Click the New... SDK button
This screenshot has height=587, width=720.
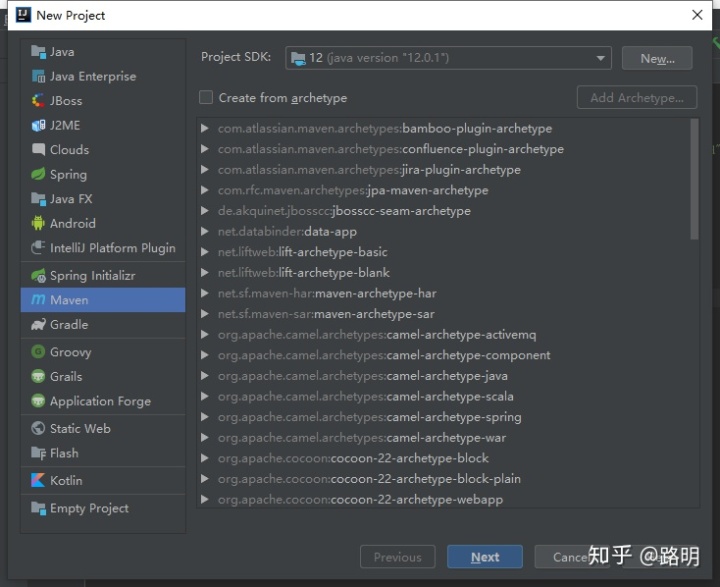click(657, 58)
